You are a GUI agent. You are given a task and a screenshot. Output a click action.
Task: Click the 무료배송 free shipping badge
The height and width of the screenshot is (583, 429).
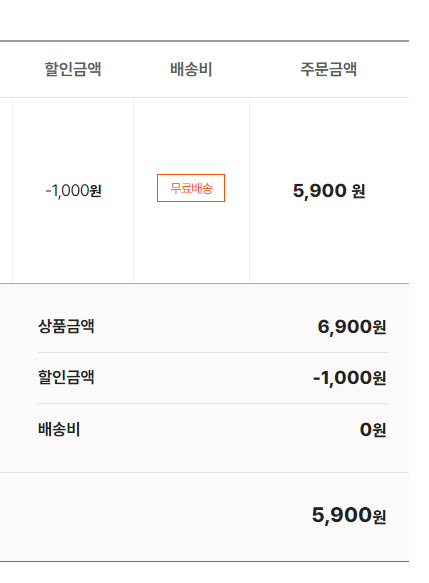(191, 188)
